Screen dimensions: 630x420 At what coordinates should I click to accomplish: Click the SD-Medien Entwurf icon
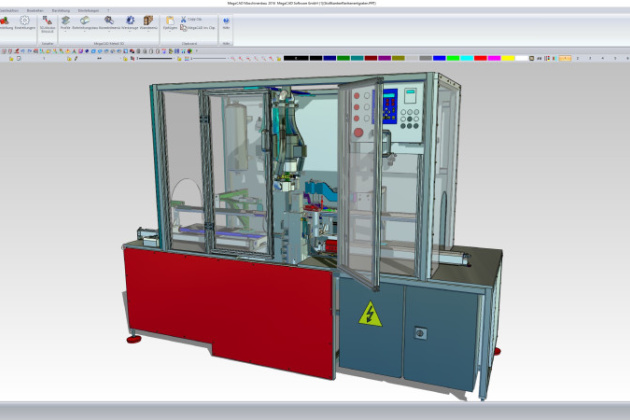[47, 21]
